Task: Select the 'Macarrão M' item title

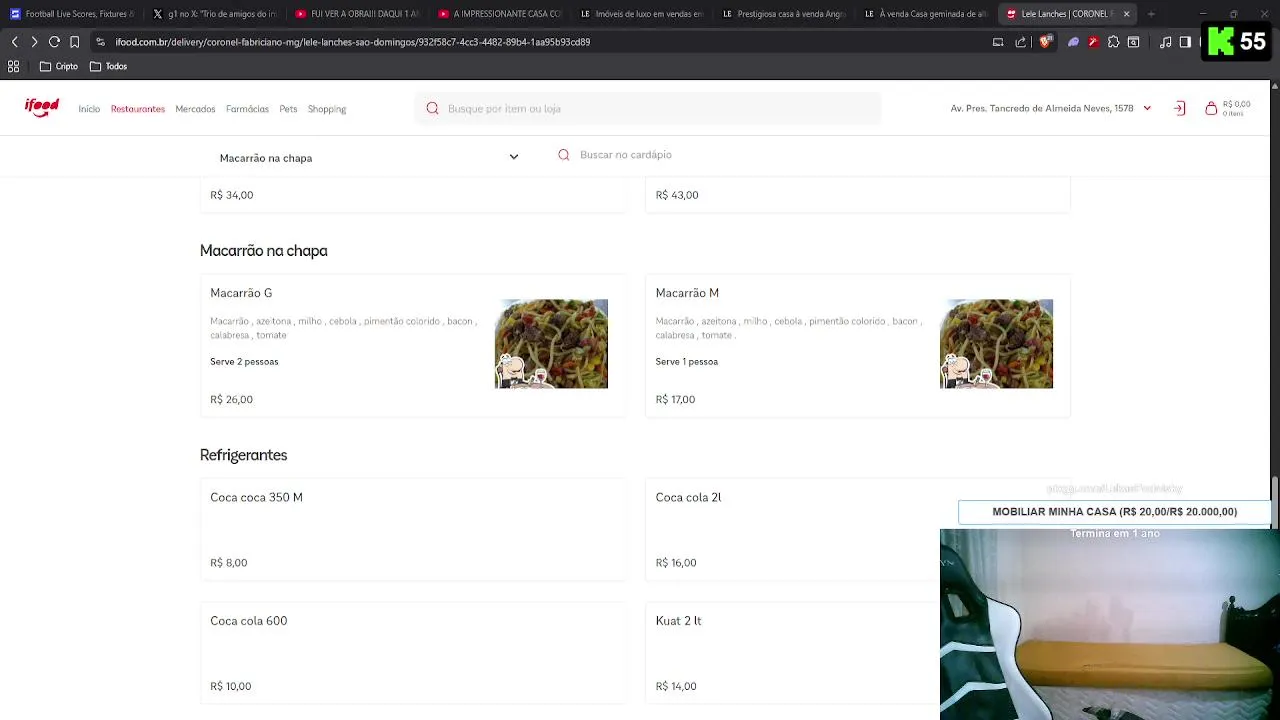Action: click(687, 293)
